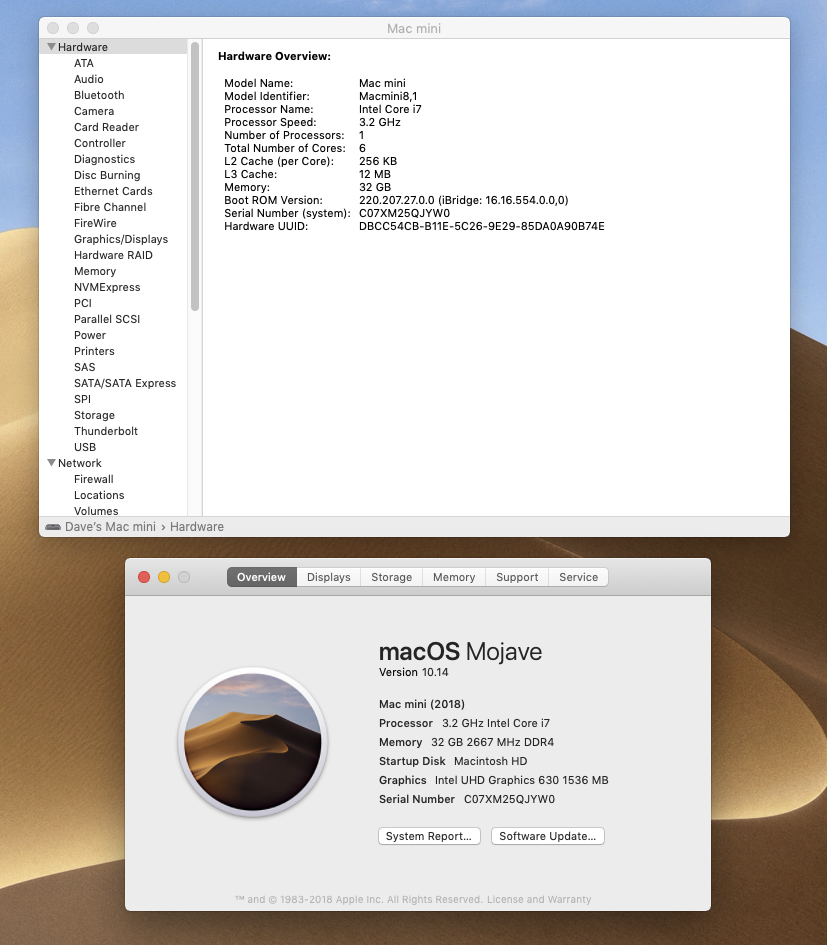This screenshot has height=945, width=827.
Task: Open the License and Warranty link
Action: click(x=539, y=899)
